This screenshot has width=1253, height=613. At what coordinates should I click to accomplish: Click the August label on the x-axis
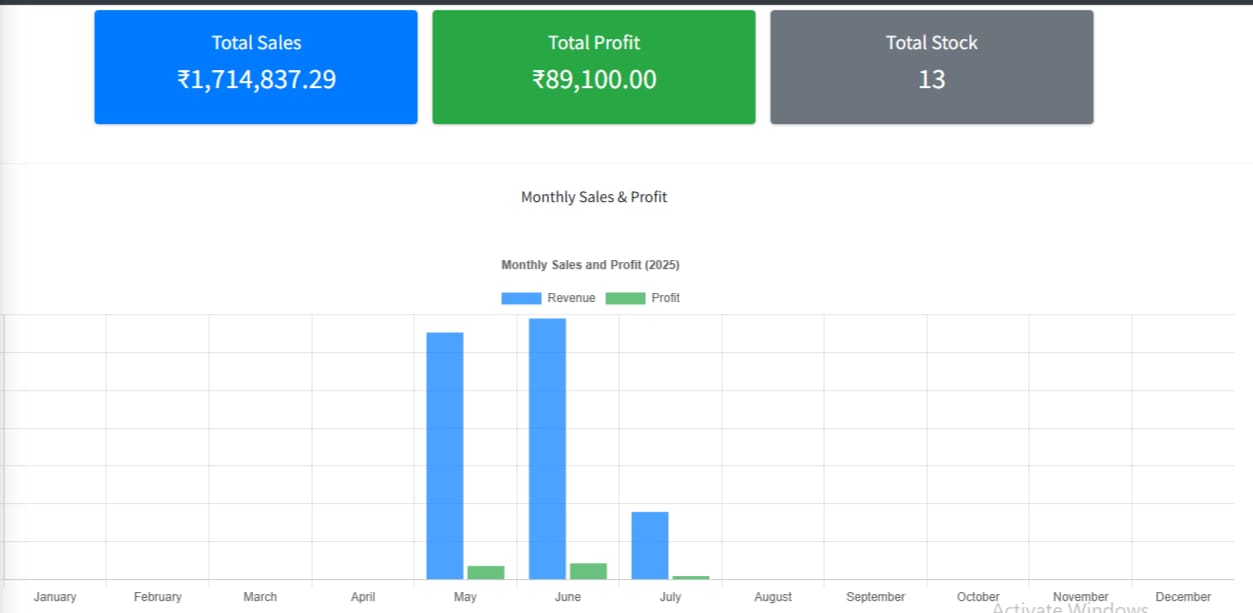pos(773,597)
